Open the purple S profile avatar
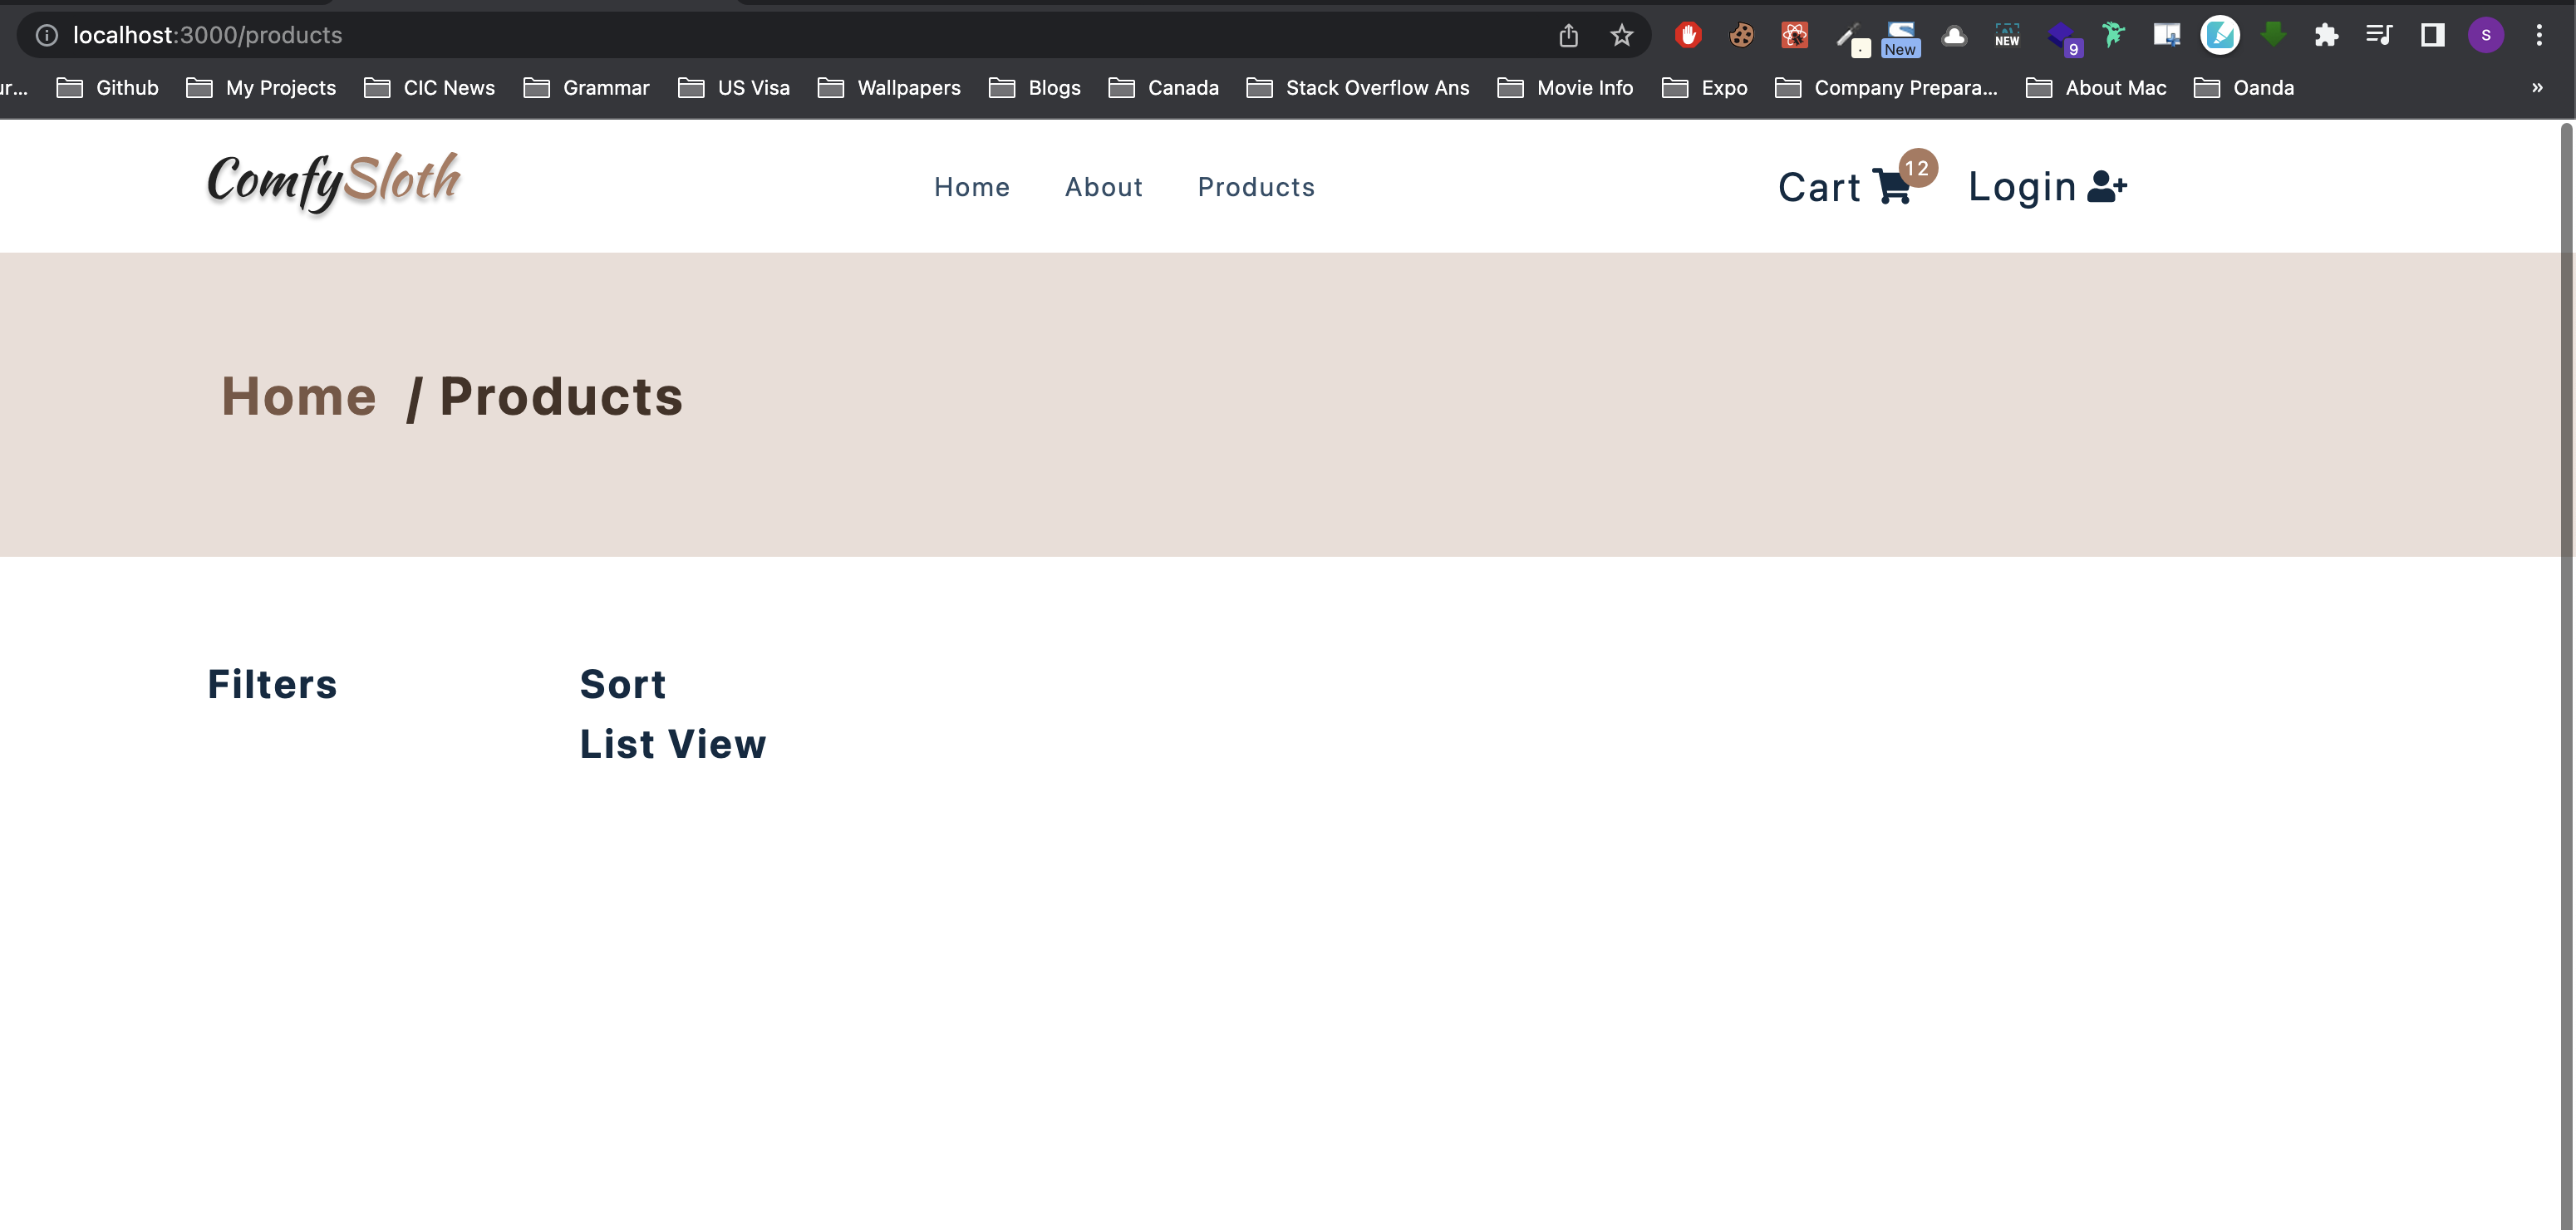Screen dimensions: 2576x1230 coord(2485,36)
